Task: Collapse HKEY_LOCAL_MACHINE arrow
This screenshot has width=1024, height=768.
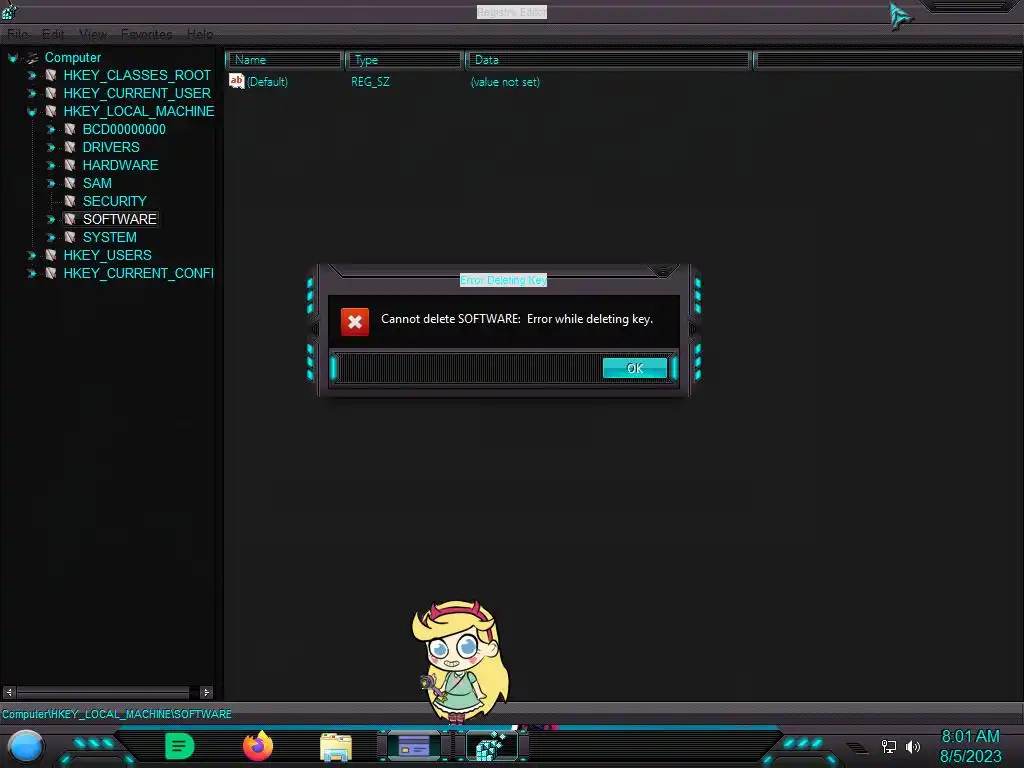Action: click(x=31, y=112)
